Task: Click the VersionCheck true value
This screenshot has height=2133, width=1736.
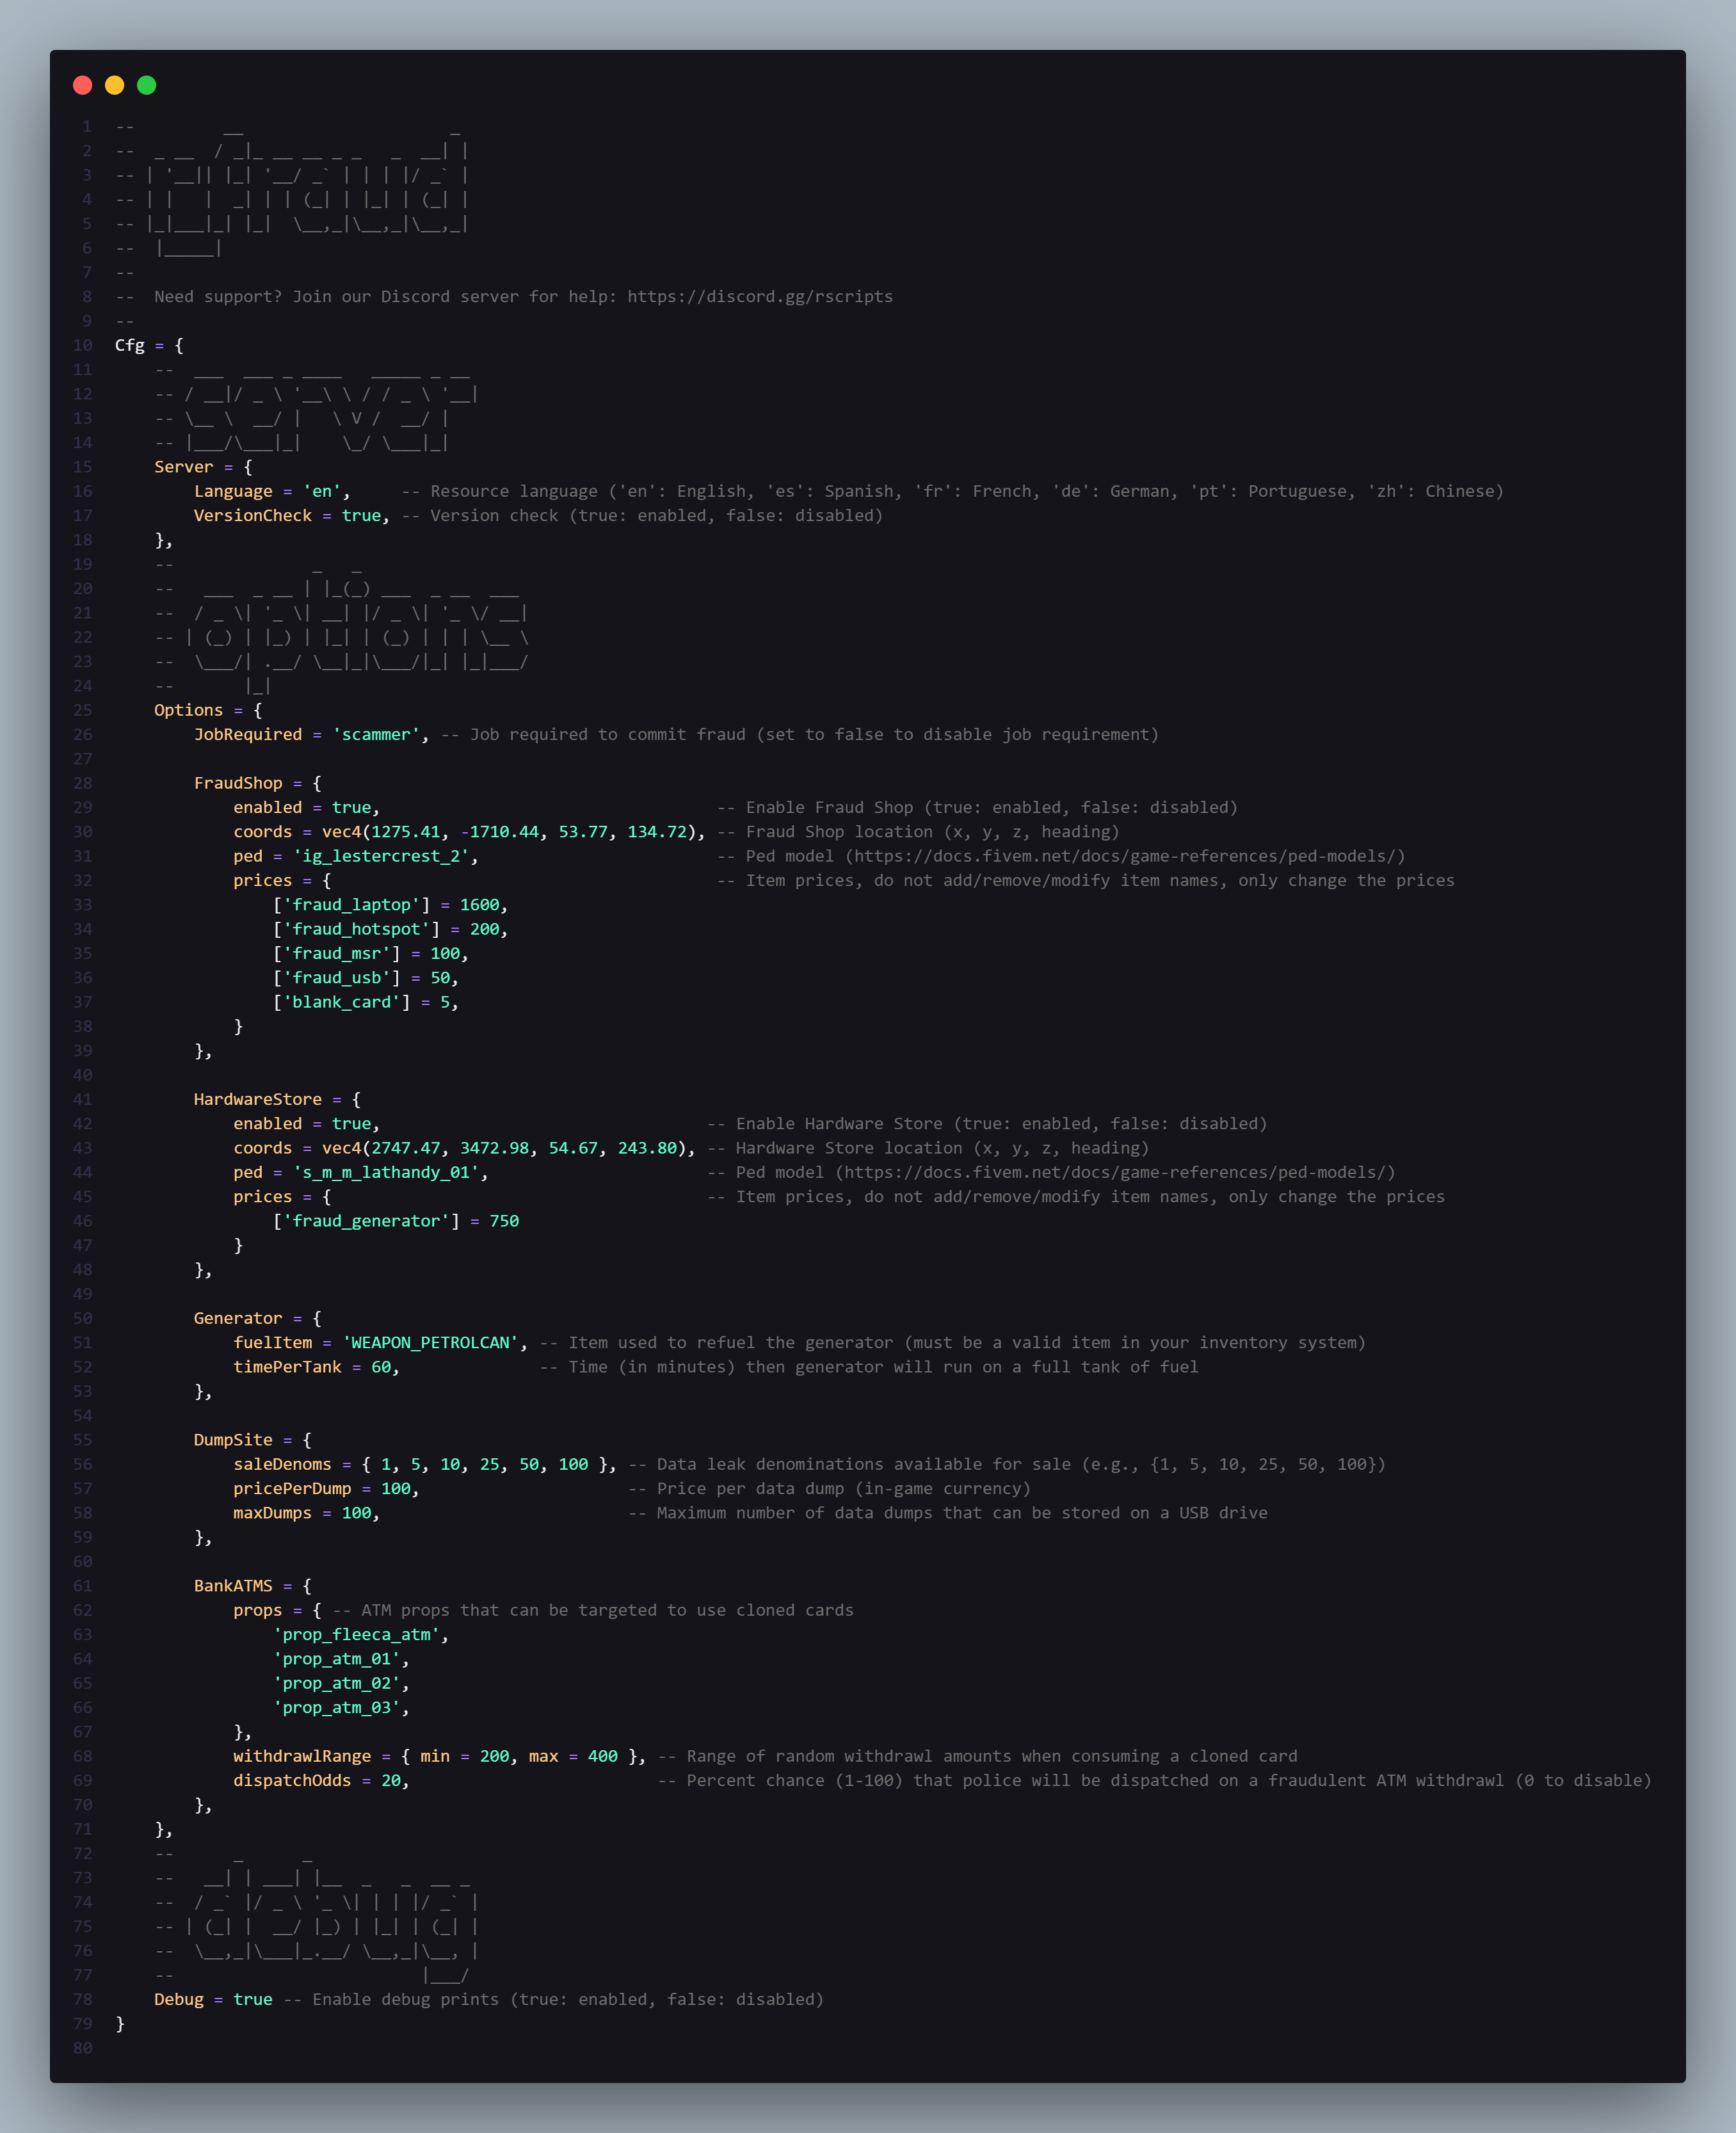Action: [361, 516]
